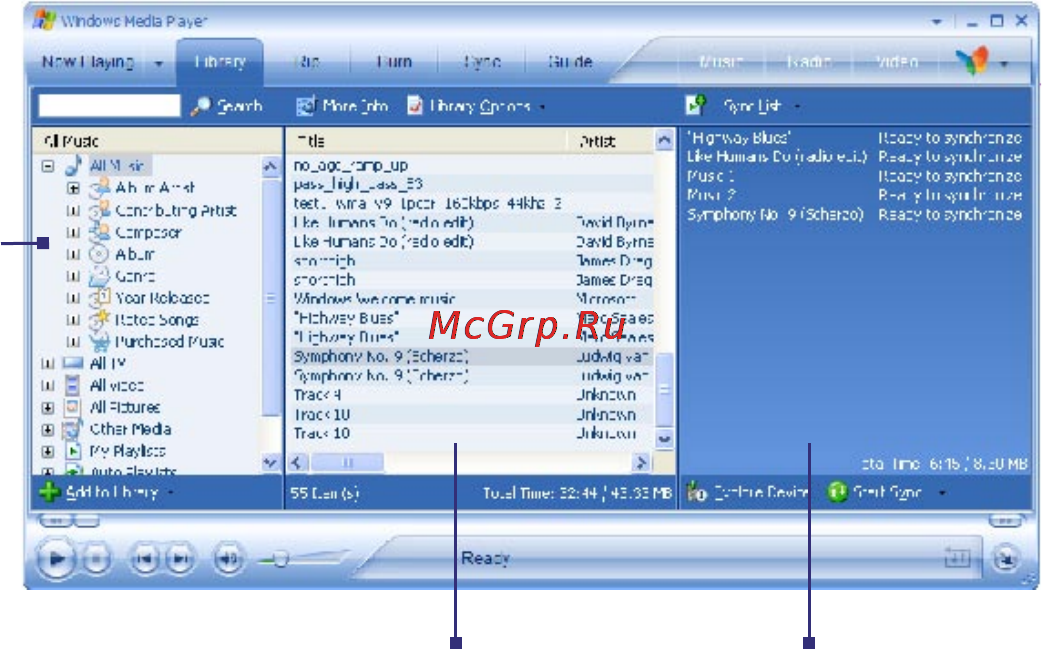
Task: Select Album Artist icon in tree
Action: [99, 187]
